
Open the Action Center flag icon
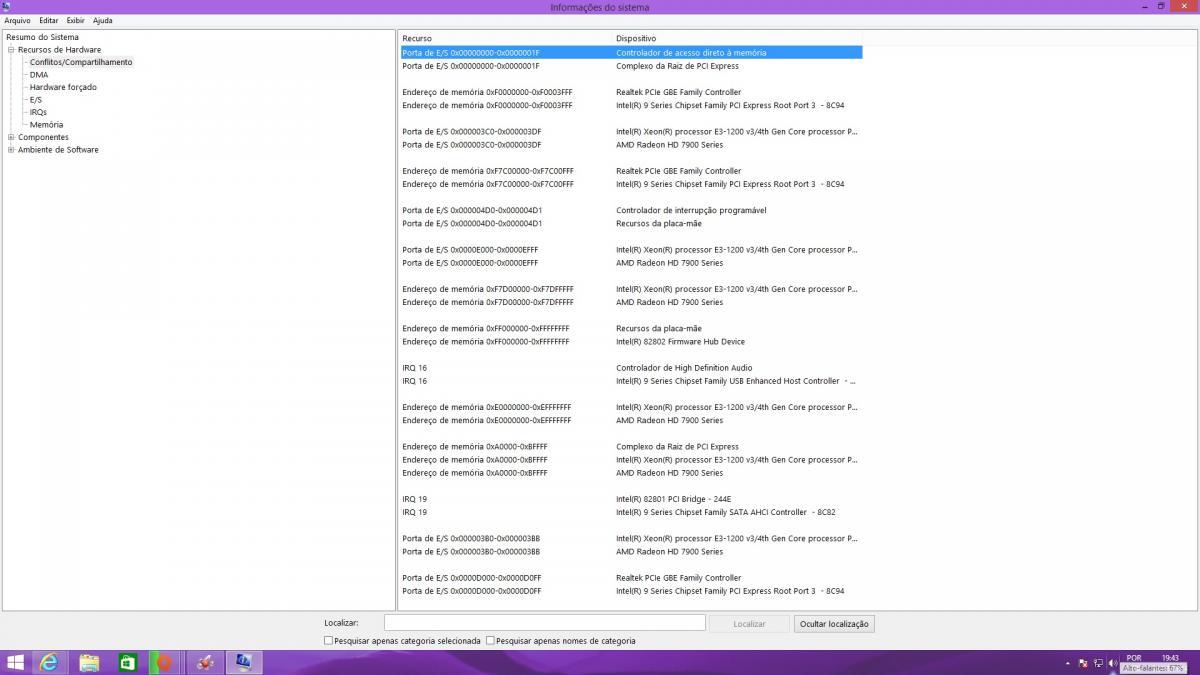point(1083,663)
